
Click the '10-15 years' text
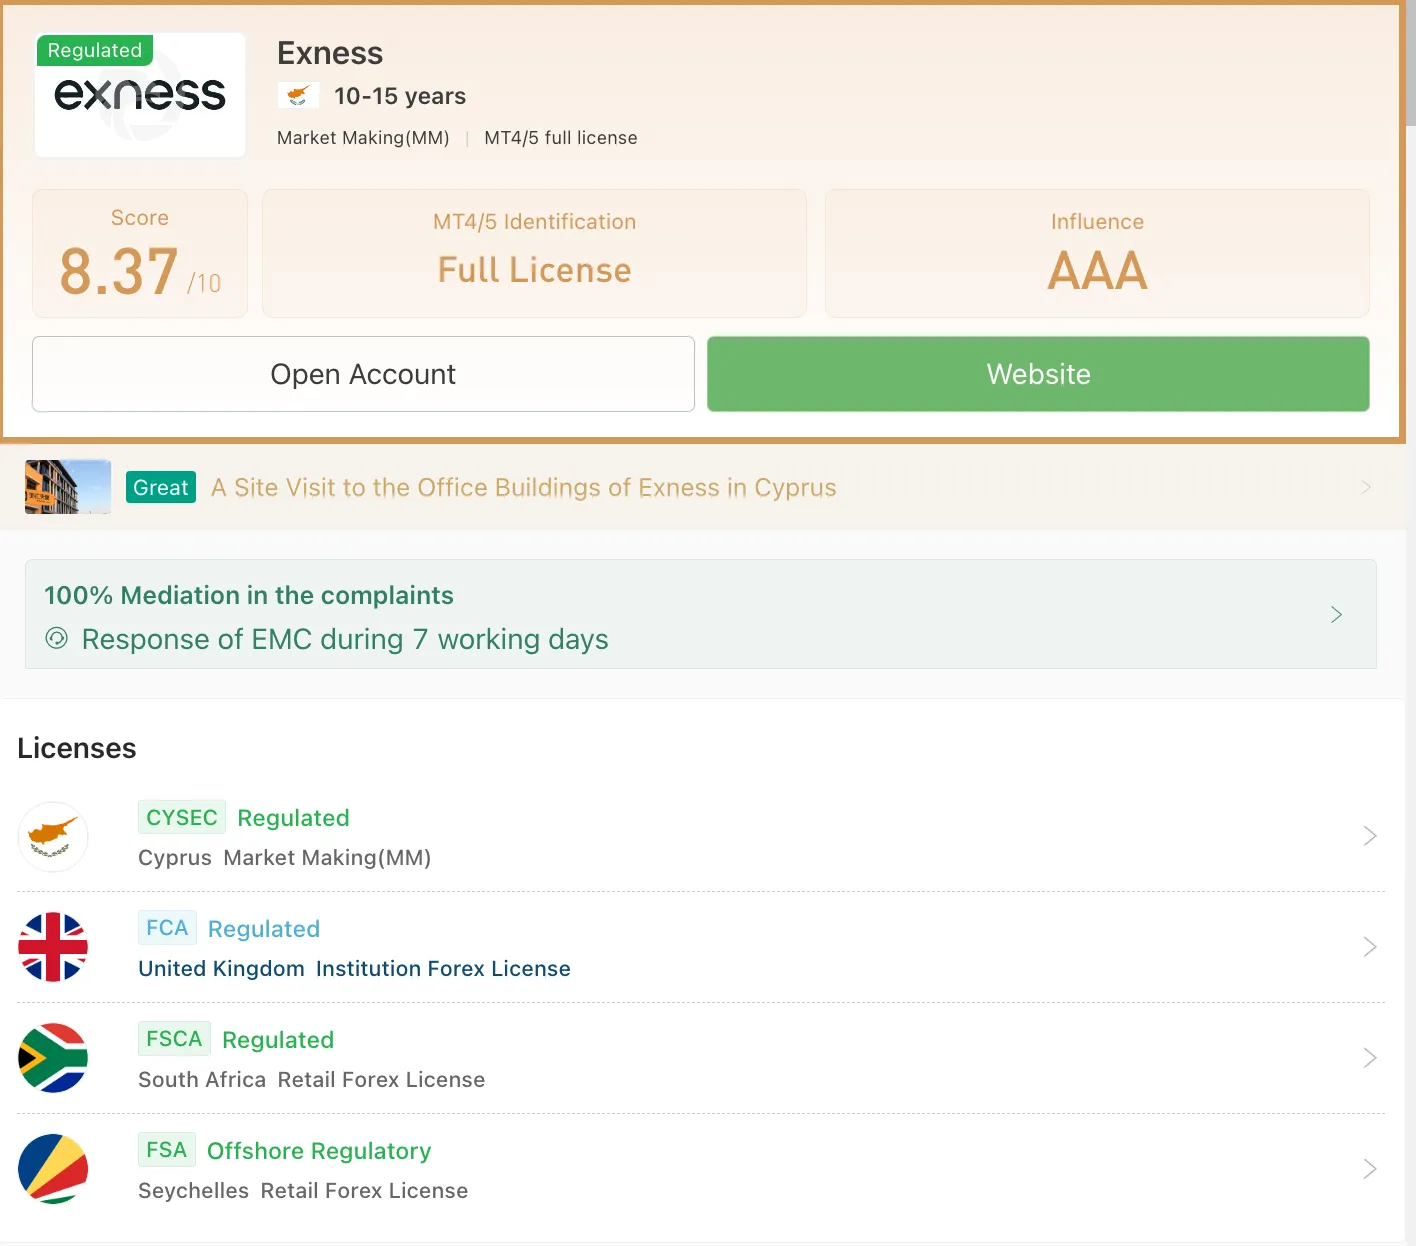pos(400,96)
